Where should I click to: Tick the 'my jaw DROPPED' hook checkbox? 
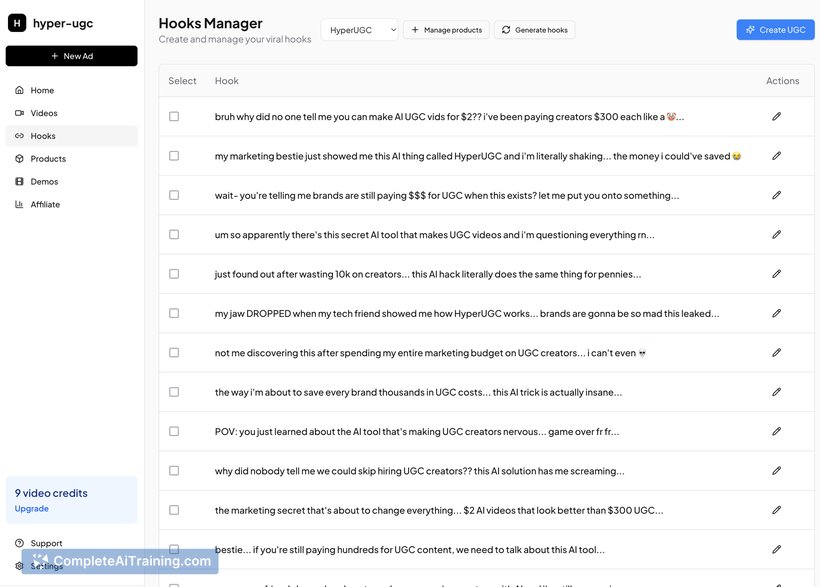[x=174, y=313]
